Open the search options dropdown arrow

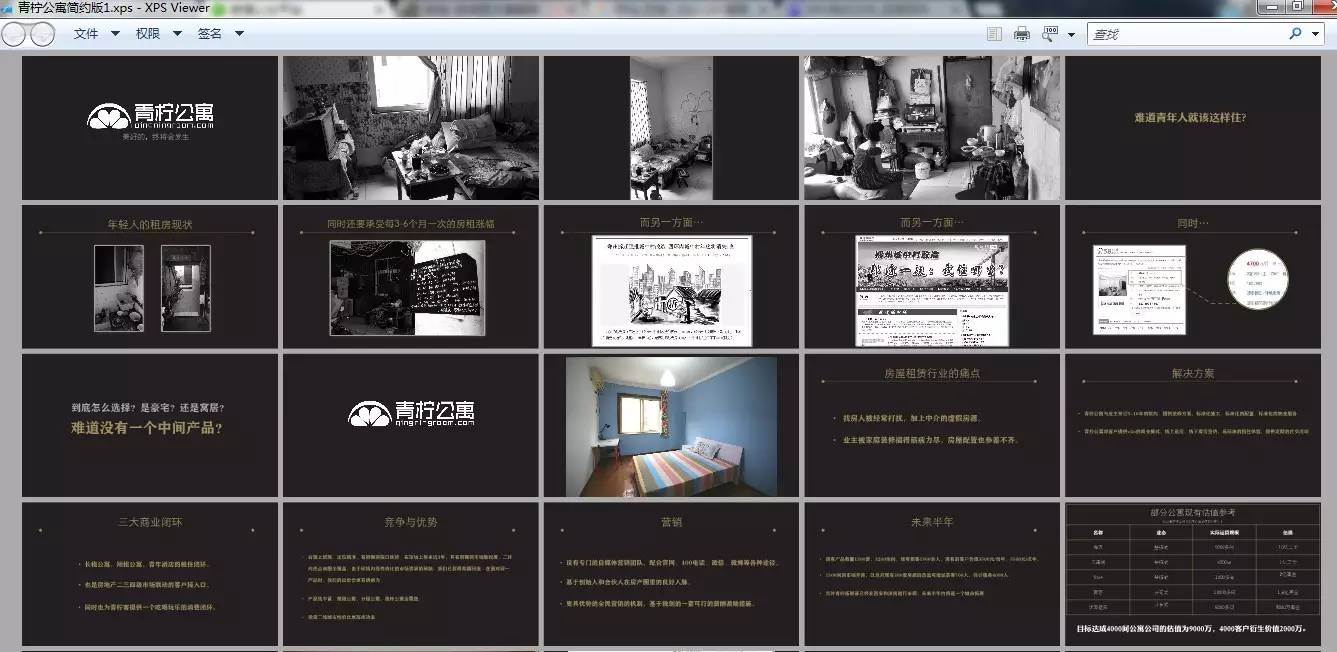pyautogui.click(x=1313, y=33)
